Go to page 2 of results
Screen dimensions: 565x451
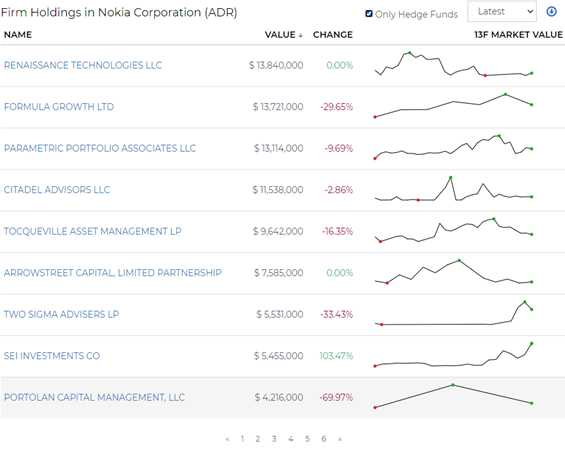(x=258, y=439)
